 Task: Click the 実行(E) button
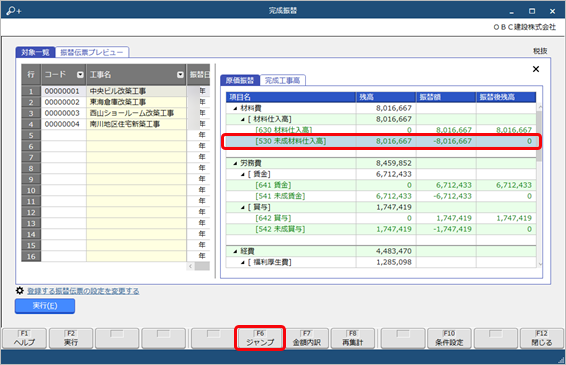pos(45,306)
